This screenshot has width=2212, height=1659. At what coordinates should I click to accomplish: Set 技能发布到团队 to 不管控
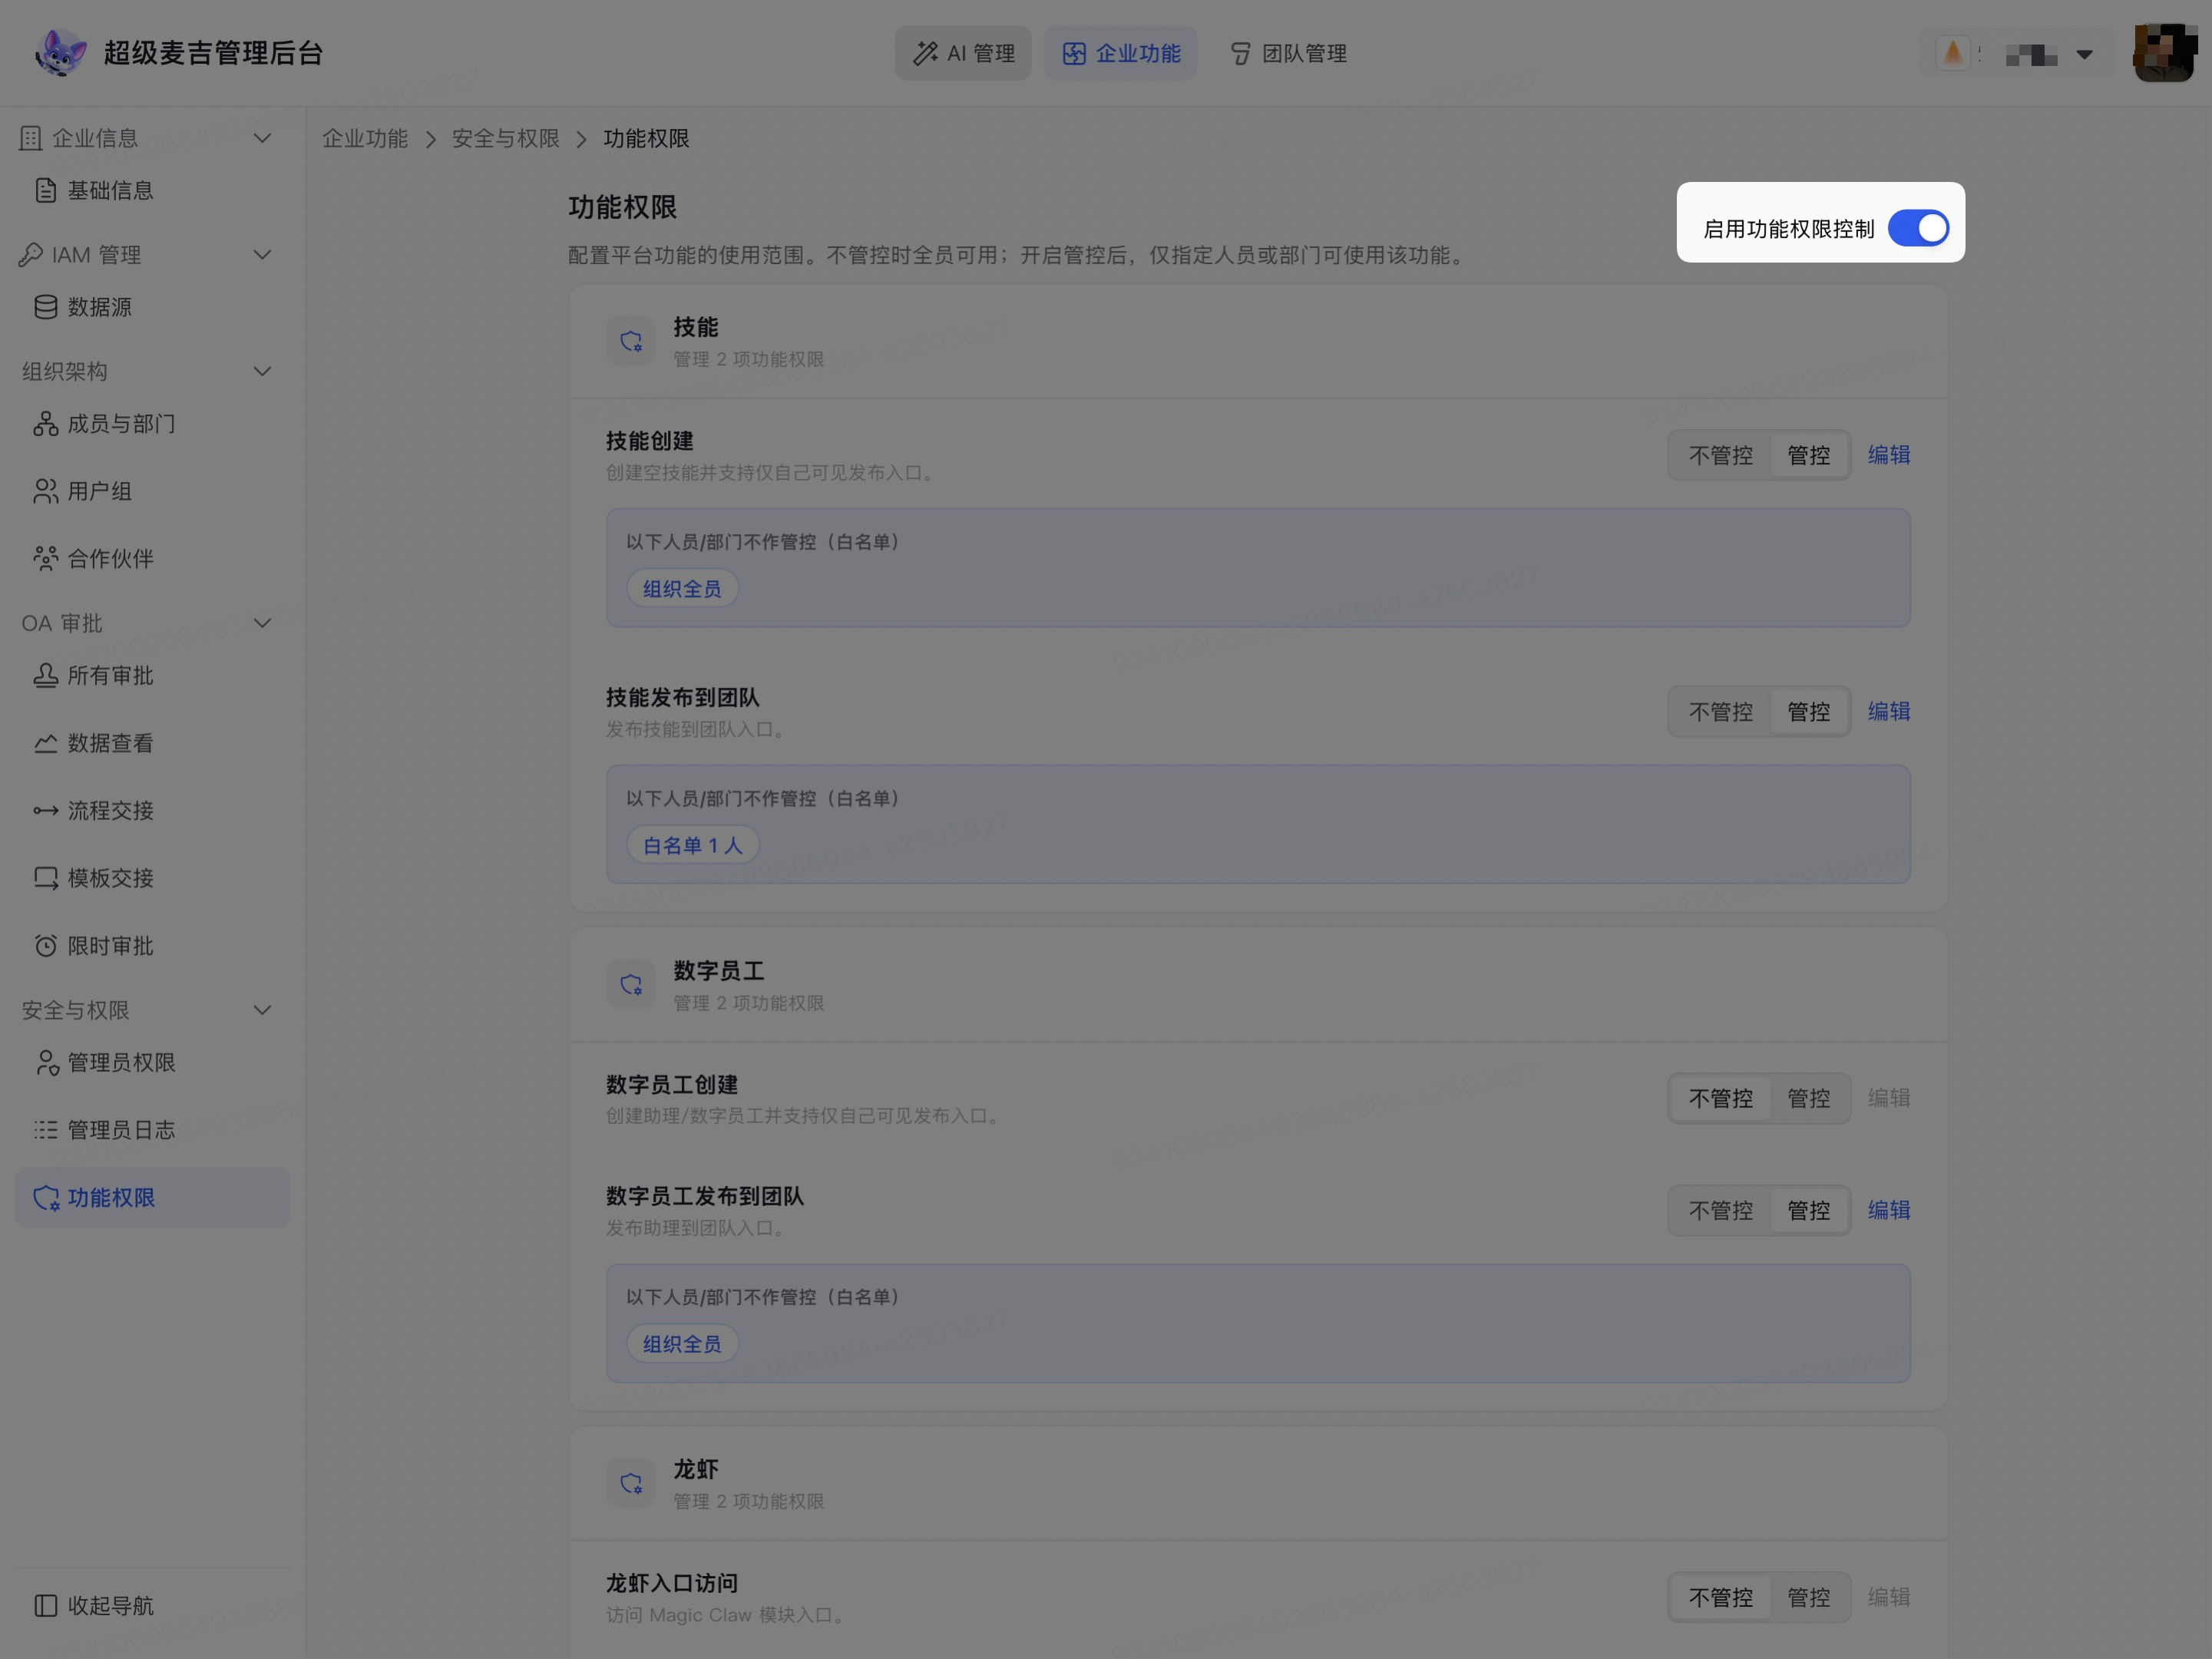1720,712
